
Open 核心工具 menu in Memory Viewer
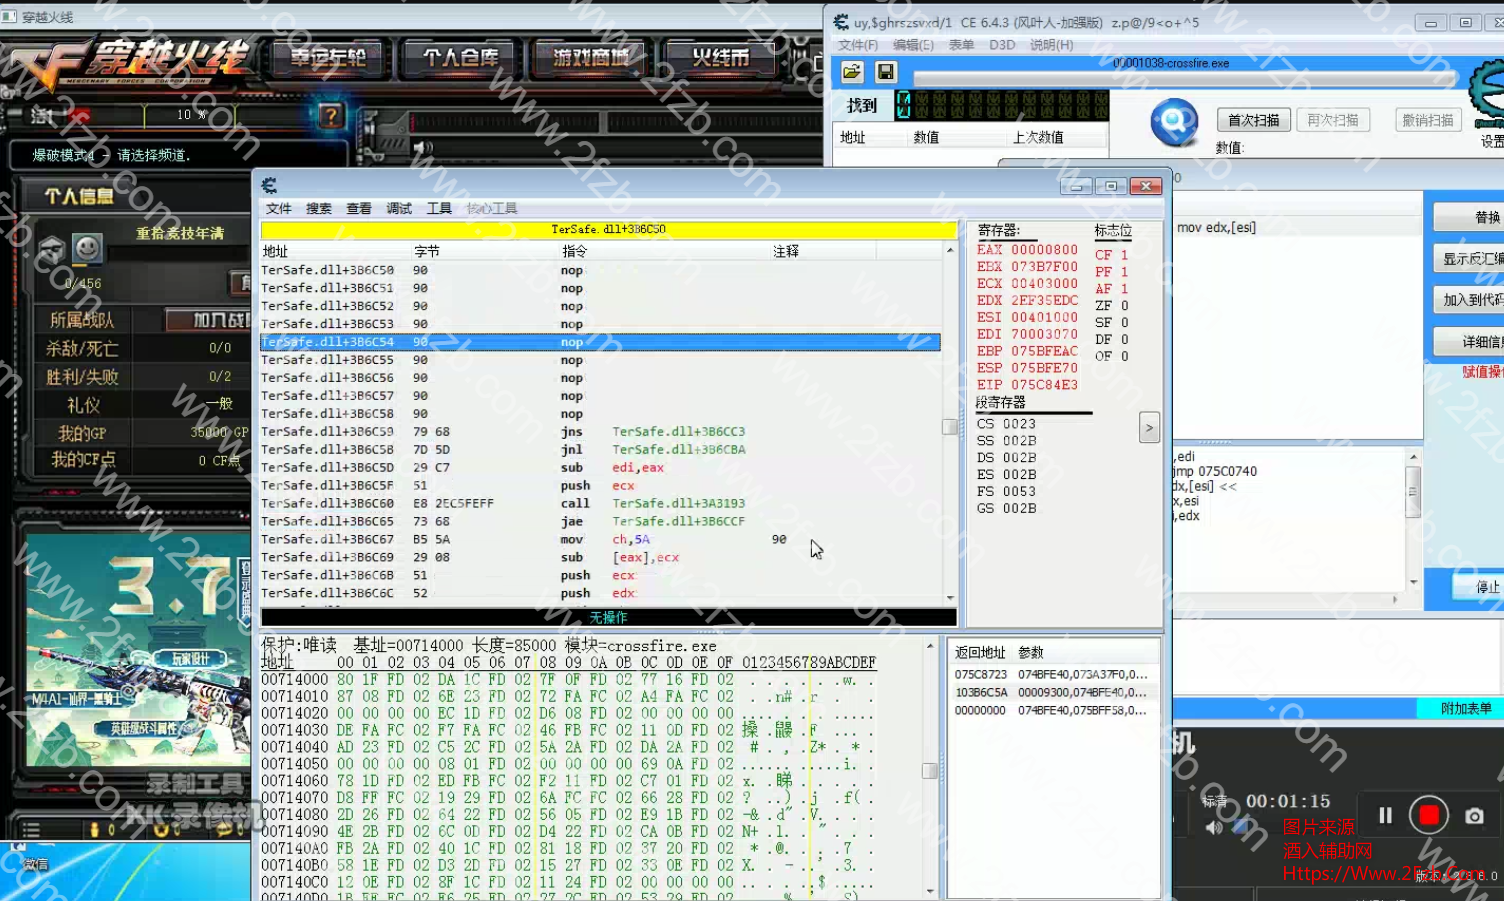point(491,208)
